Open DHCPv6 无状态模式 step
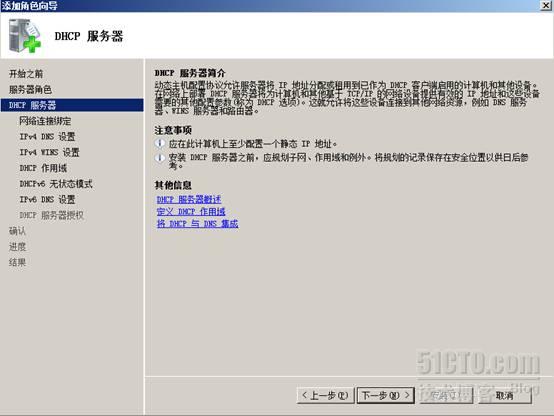The image size is (554, 416). coord(55,184)
